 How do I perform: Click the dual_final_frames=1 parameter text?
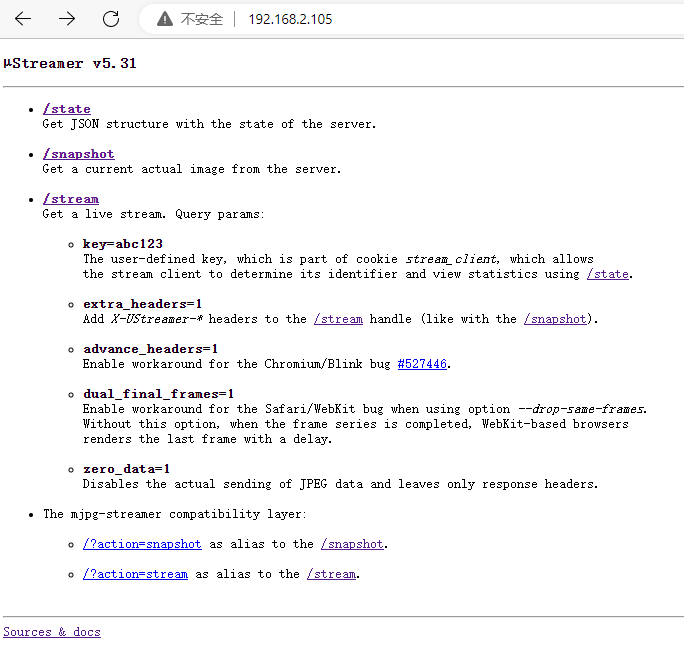click(x=158, y=394)
